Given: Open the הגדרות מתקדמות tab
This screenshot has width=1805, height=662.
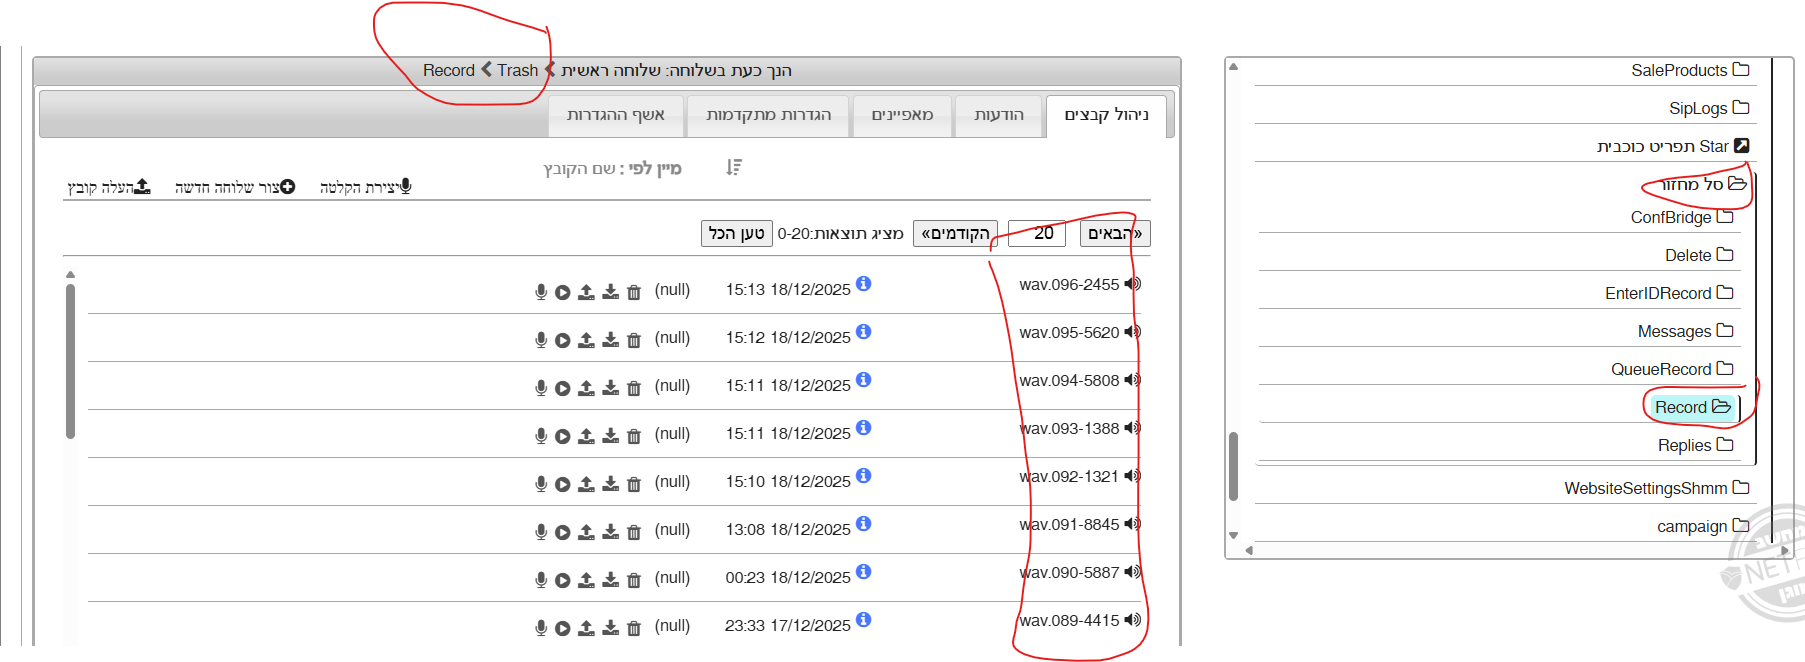Looking at the screenshot, I should [x=768, y=115].
